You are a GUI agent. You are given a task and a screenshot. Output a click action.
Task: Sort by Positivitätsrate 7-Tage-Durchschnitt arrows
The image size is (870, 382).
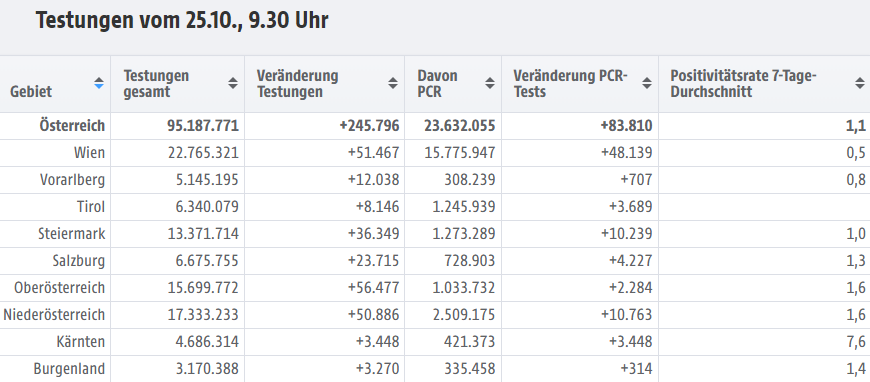(859, 83)
